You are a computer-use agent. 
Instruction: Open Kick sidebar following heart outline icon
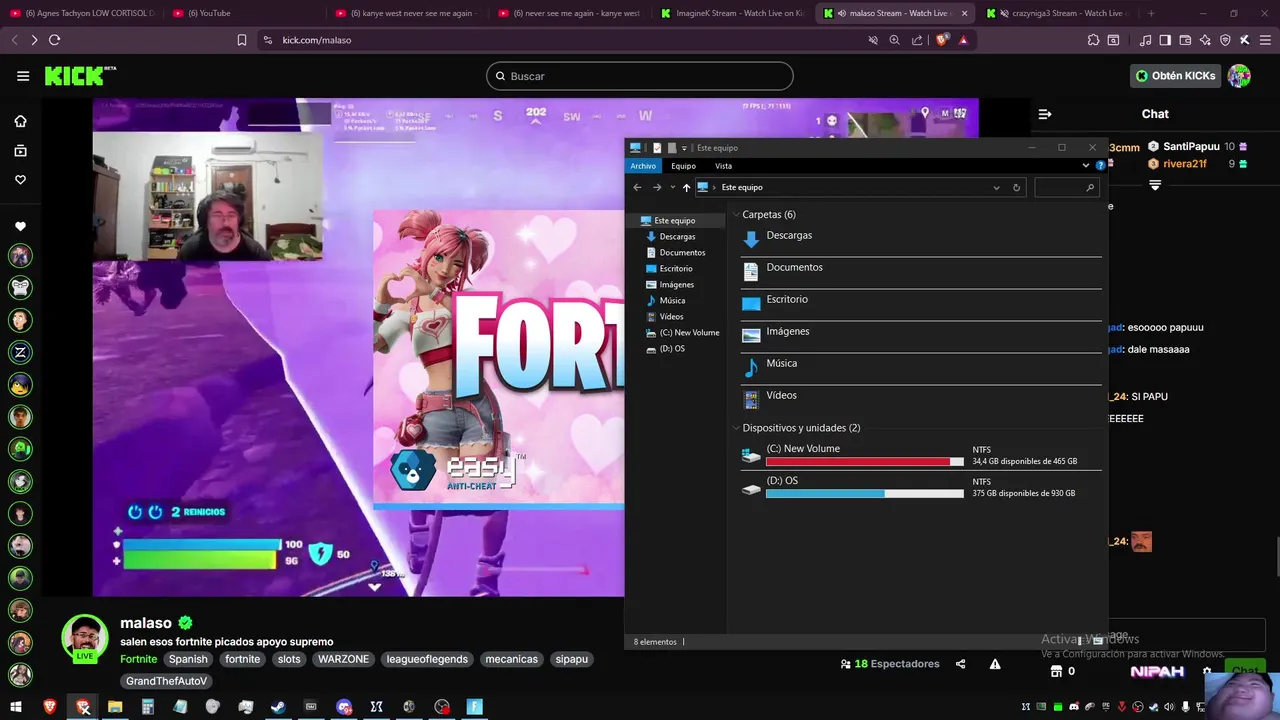(20, 180)
